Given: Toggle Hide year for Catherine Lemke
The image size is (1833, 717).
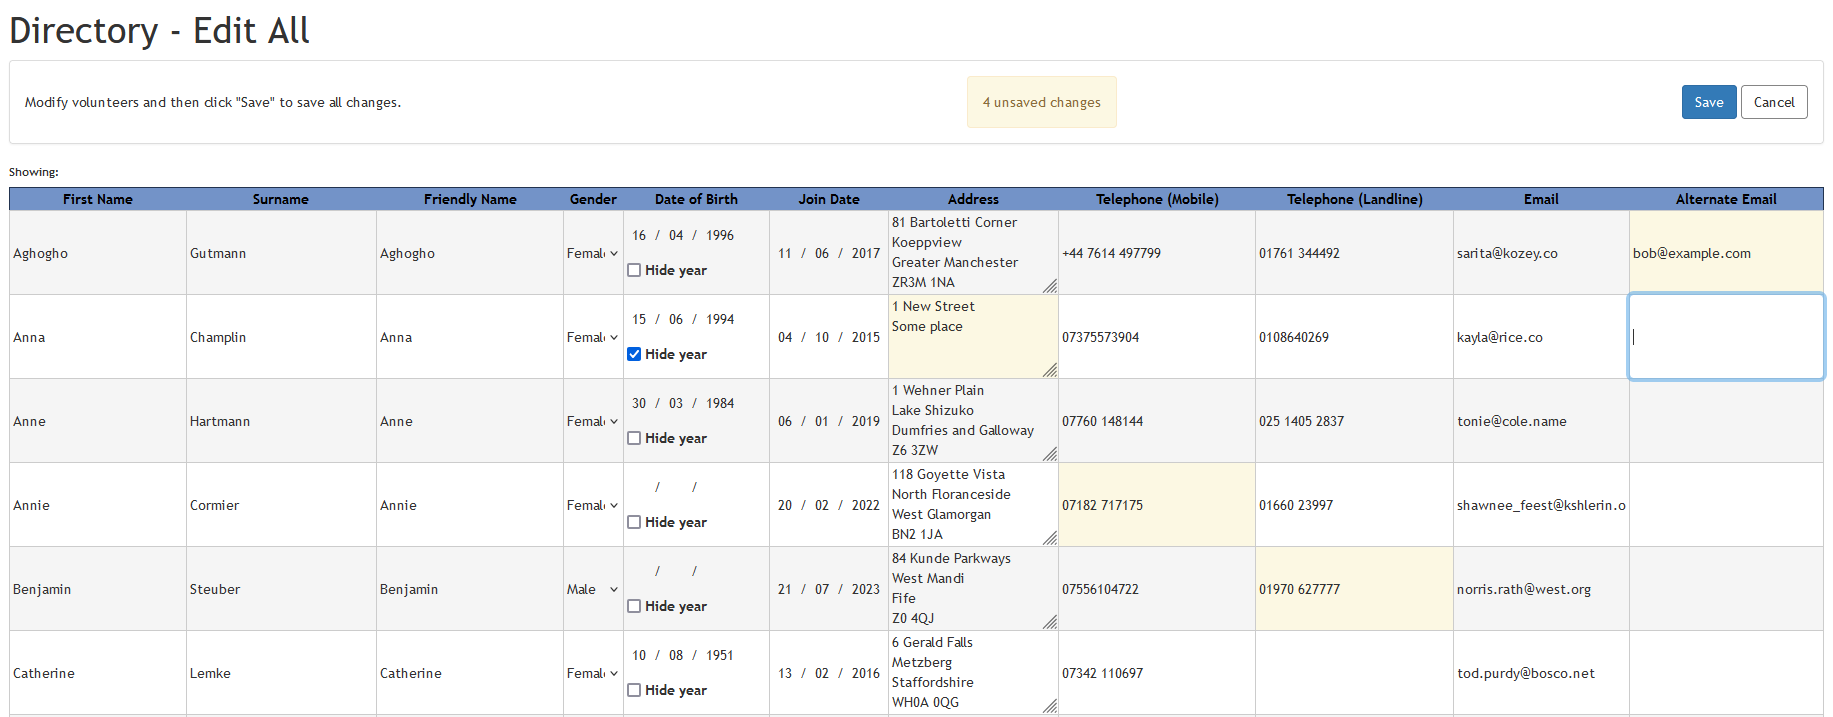Looking at the screenshot, I should 634,690.
